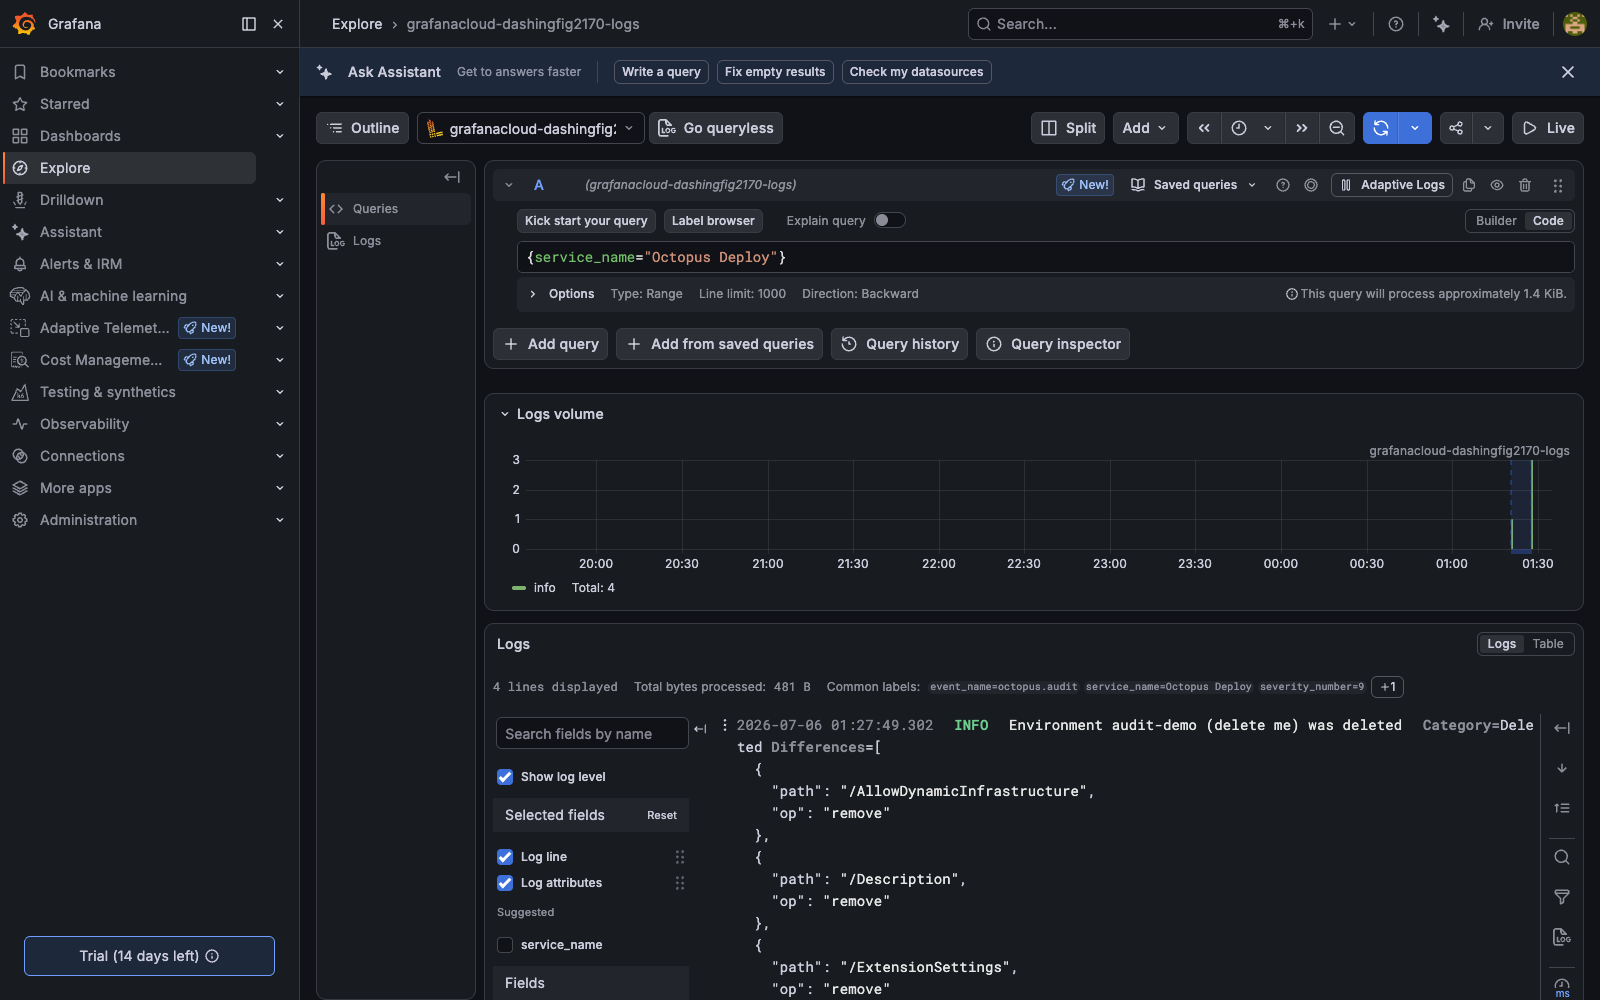Grab the query A drag handle
1600x1000 pixels.
pyautogui.click(x=1557, y=185)
